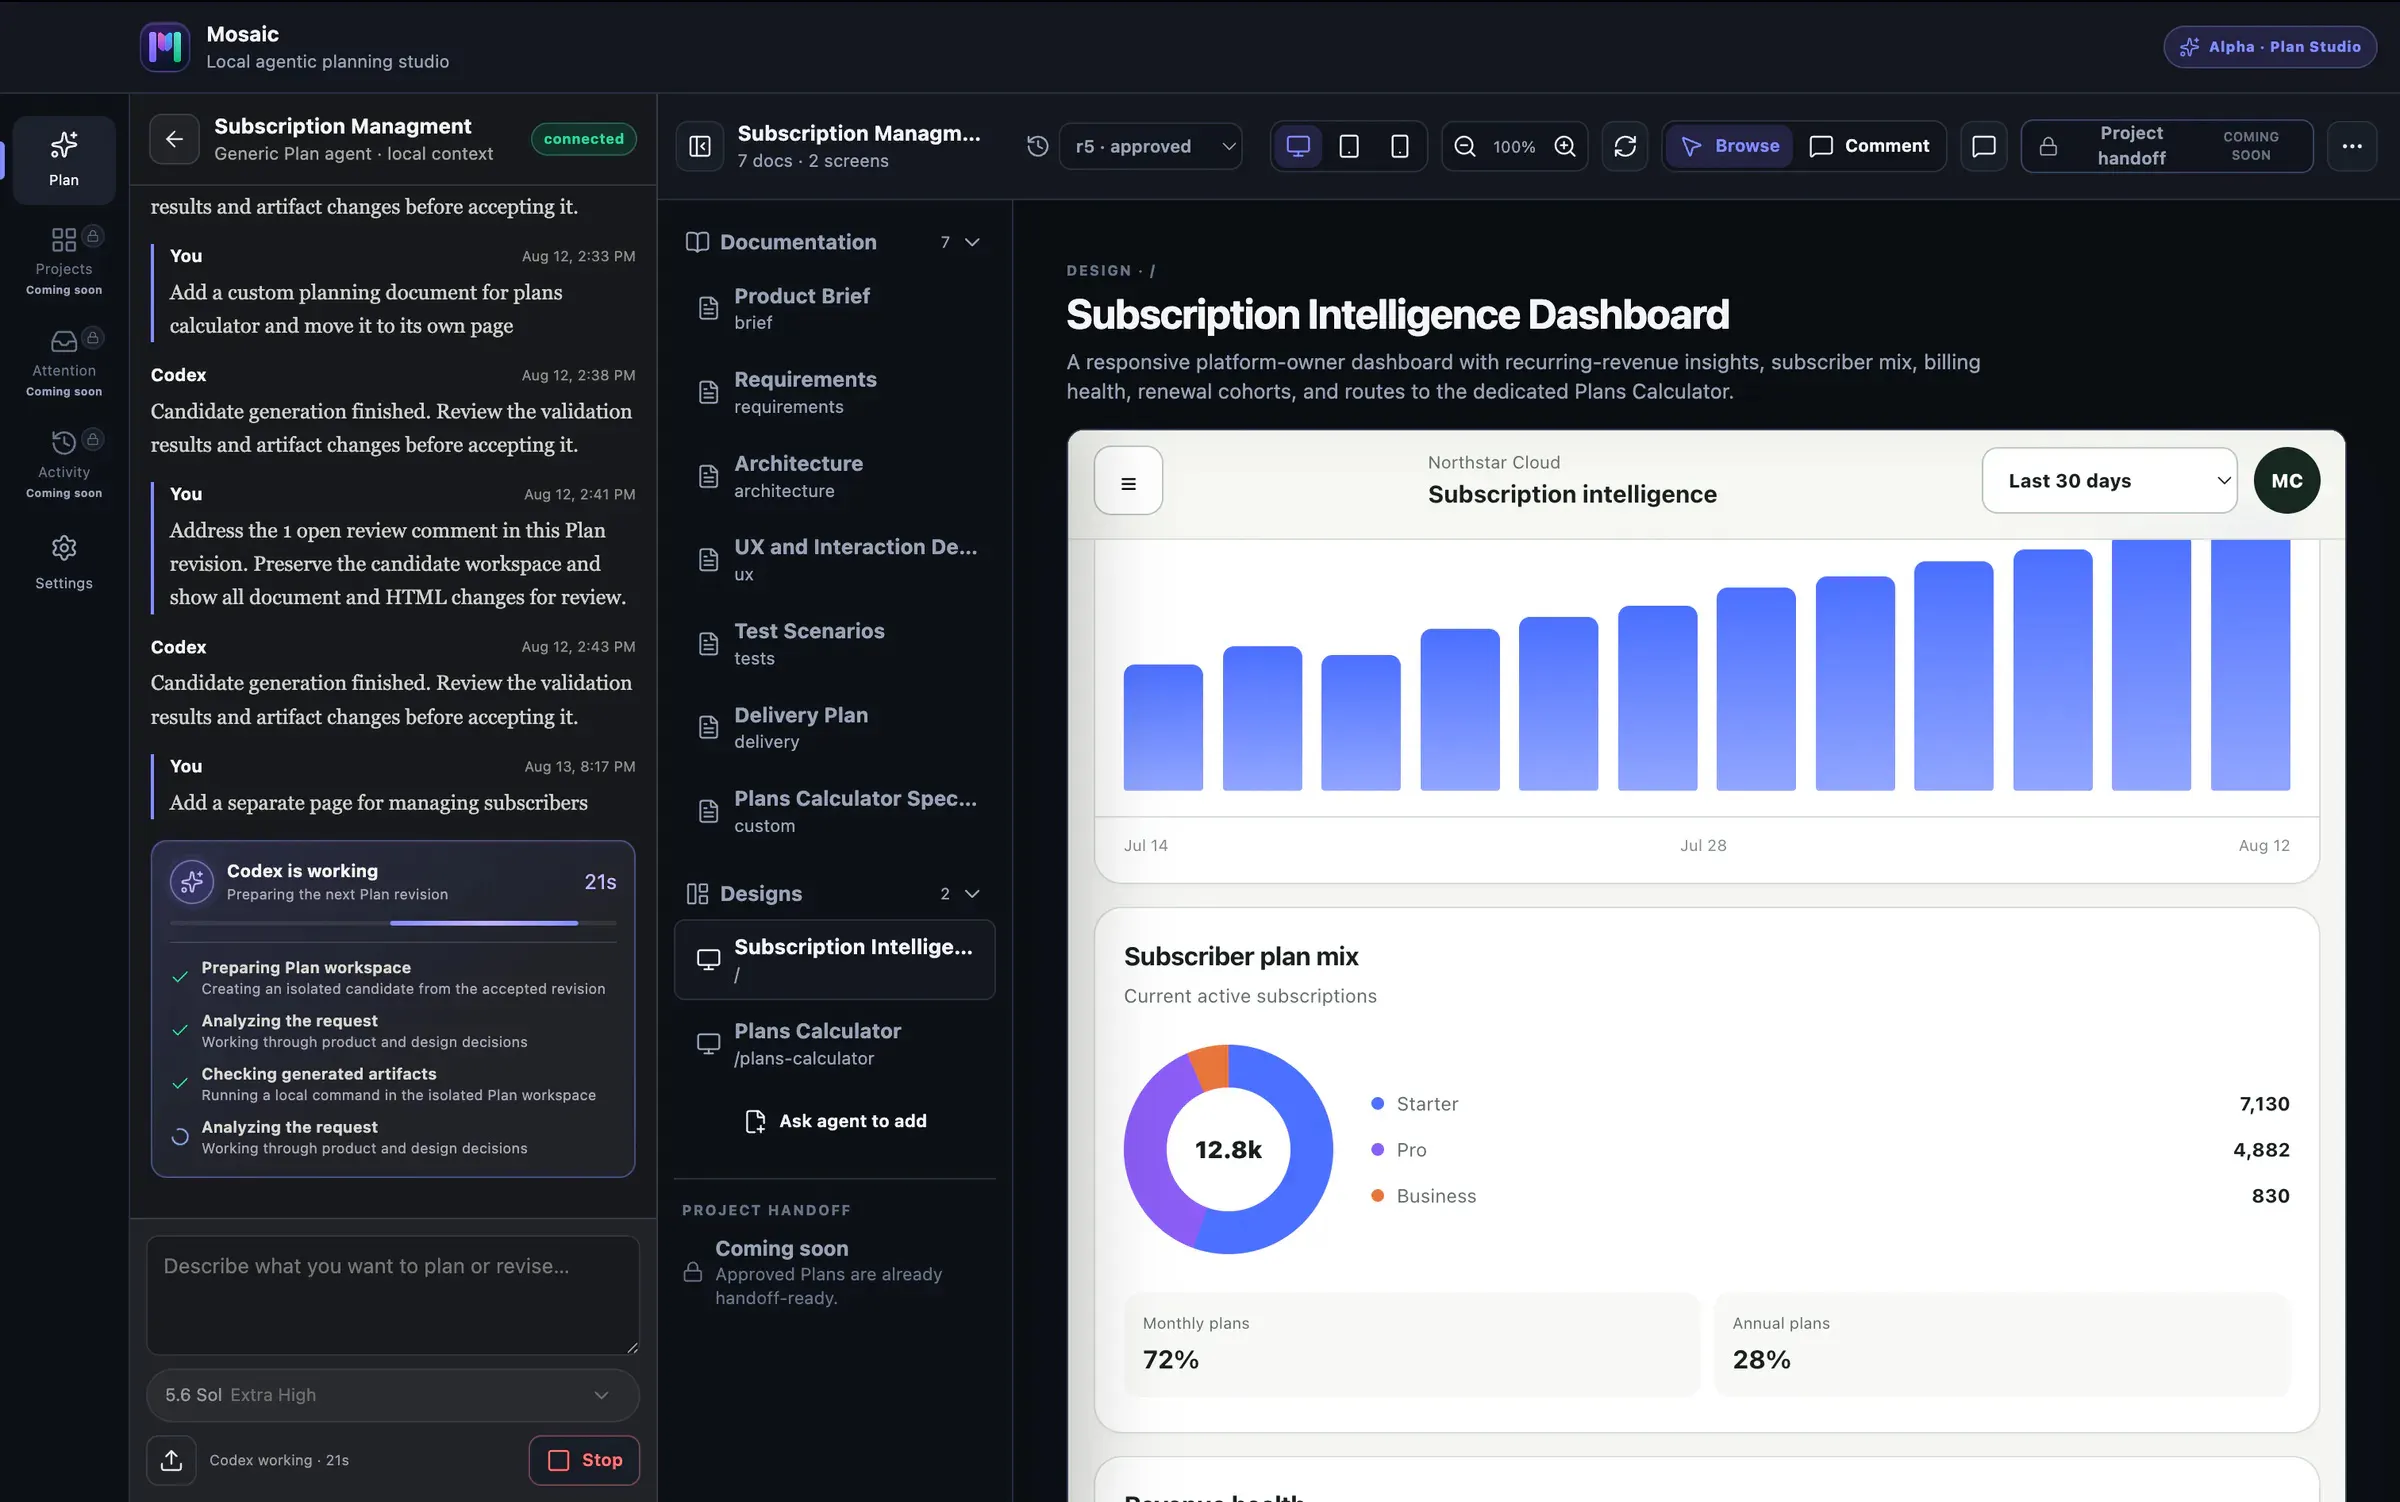
Task: Select the Plans Calculator design screen
Action: coord(835,1043)
